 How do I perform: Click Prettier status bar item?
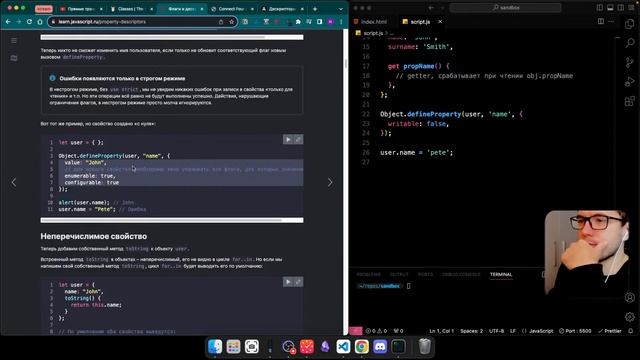pos(609,331)
